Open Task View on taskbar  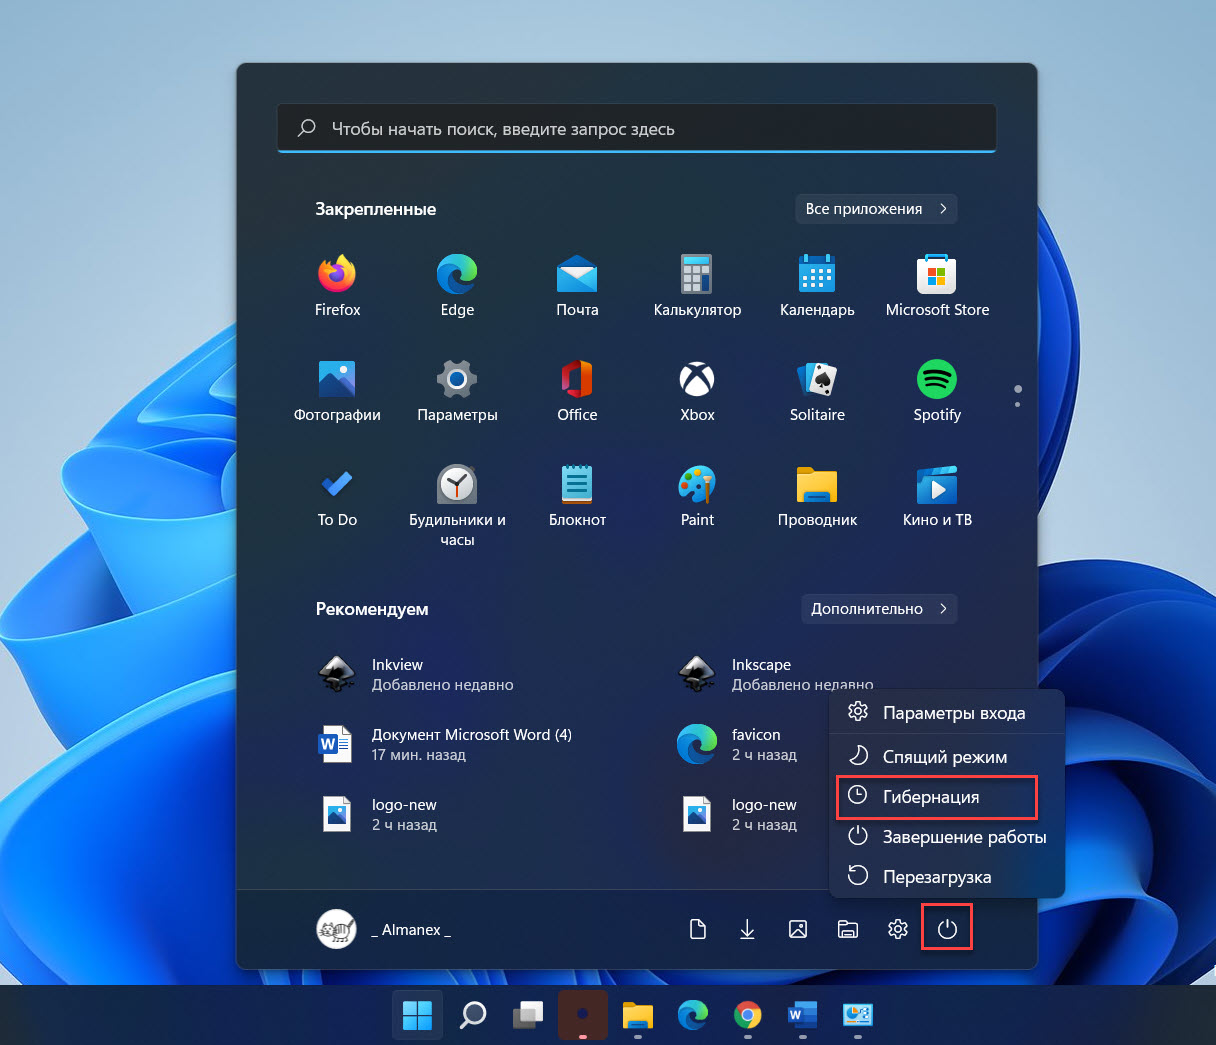click(x=528, y=1015)
